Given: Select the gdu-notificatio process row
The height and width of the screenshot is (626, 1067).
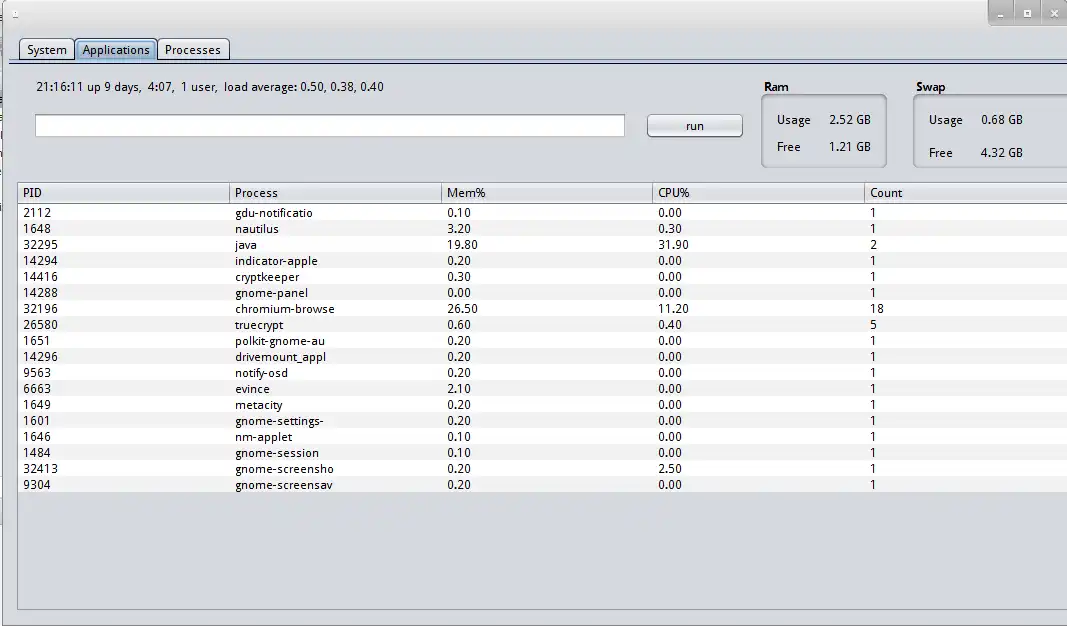Looking at the screenshot, I should 542,213.
